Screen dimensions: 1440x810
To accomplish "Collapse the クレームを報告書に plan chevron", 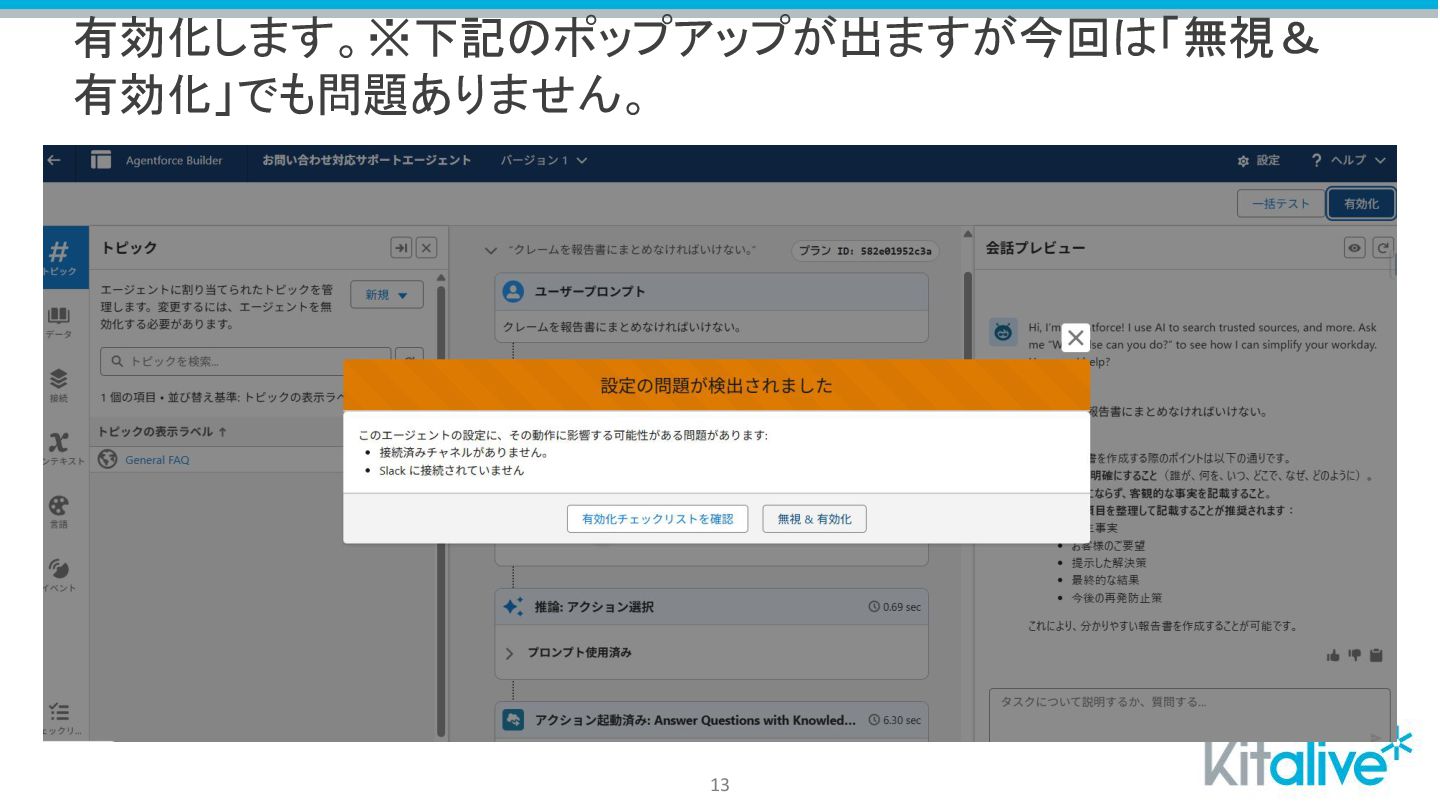I will coord(490,250).
